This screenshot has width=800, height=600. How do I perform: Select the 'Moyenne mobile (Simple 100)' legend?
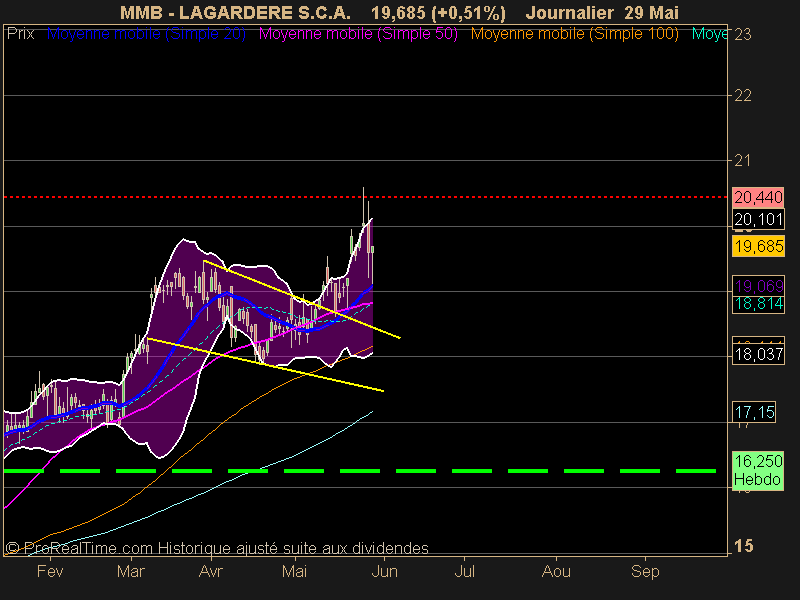coord(575,34)
